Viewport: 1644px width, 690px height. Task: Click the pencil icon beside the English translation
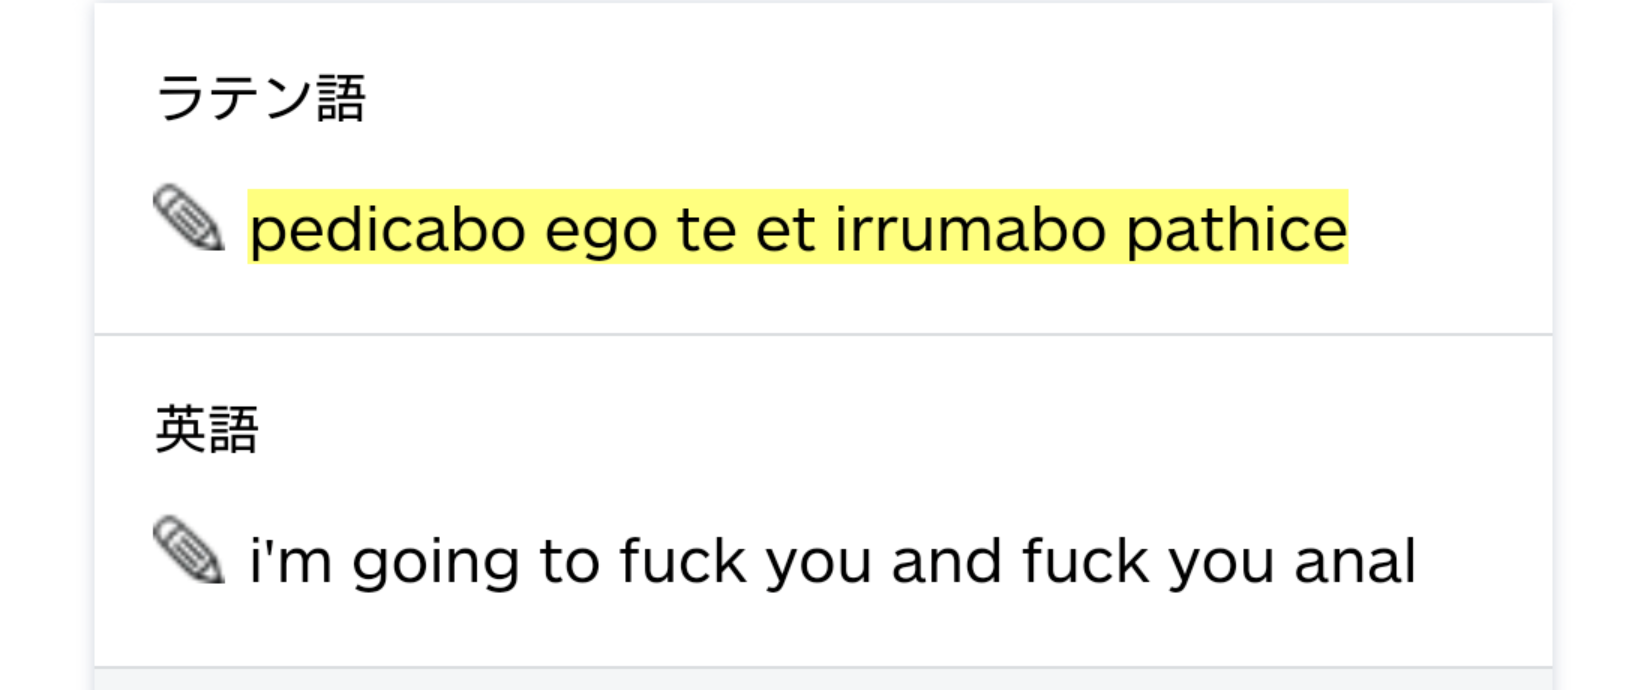(x=189, y=549)
